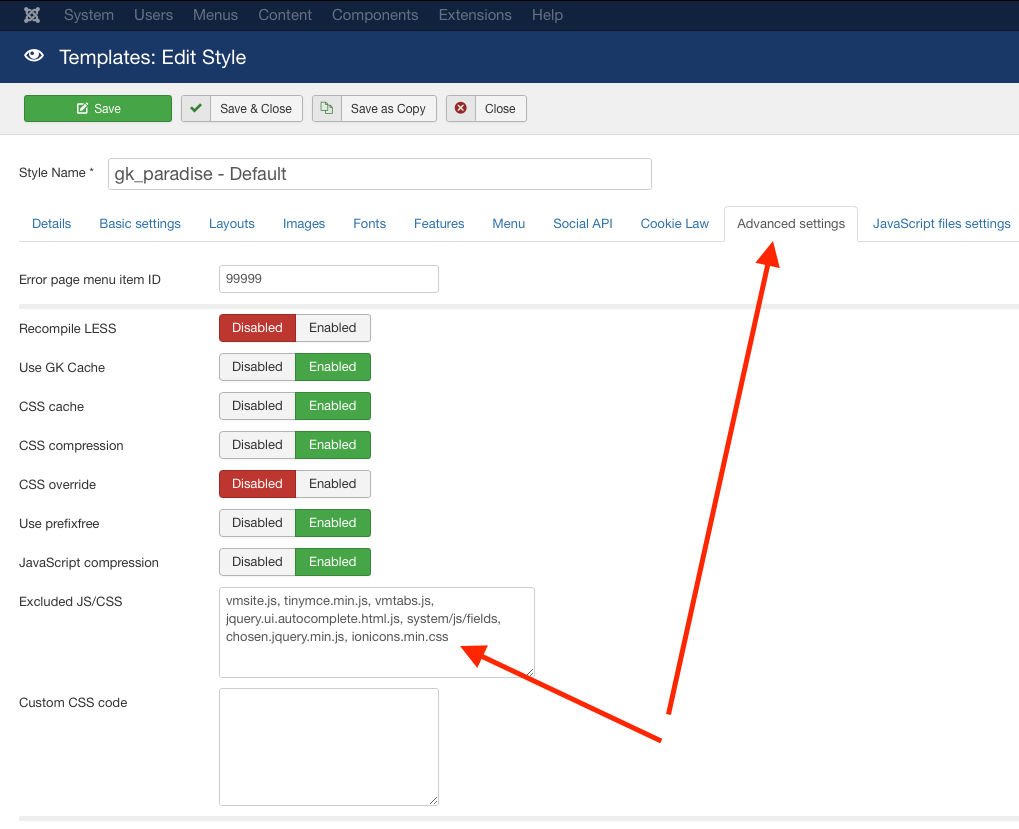The width and height of the screenshot is (1019, 829).
Task: Switch to the Features tab
Action: [439, 223]
